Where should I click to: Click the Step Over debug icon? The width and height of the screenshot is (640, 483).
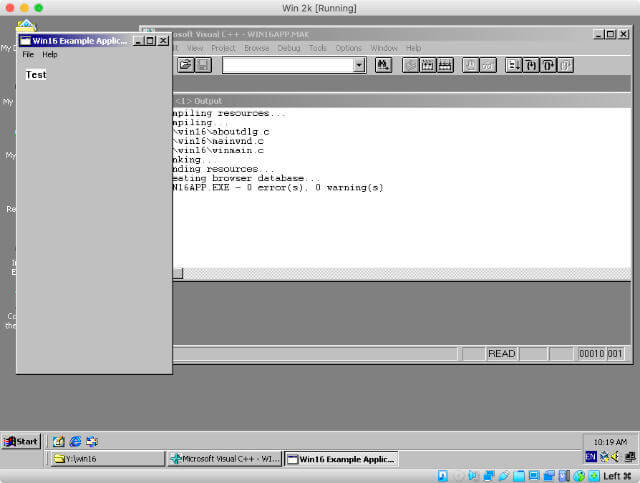pyautogui.click(x=548, y=65)
